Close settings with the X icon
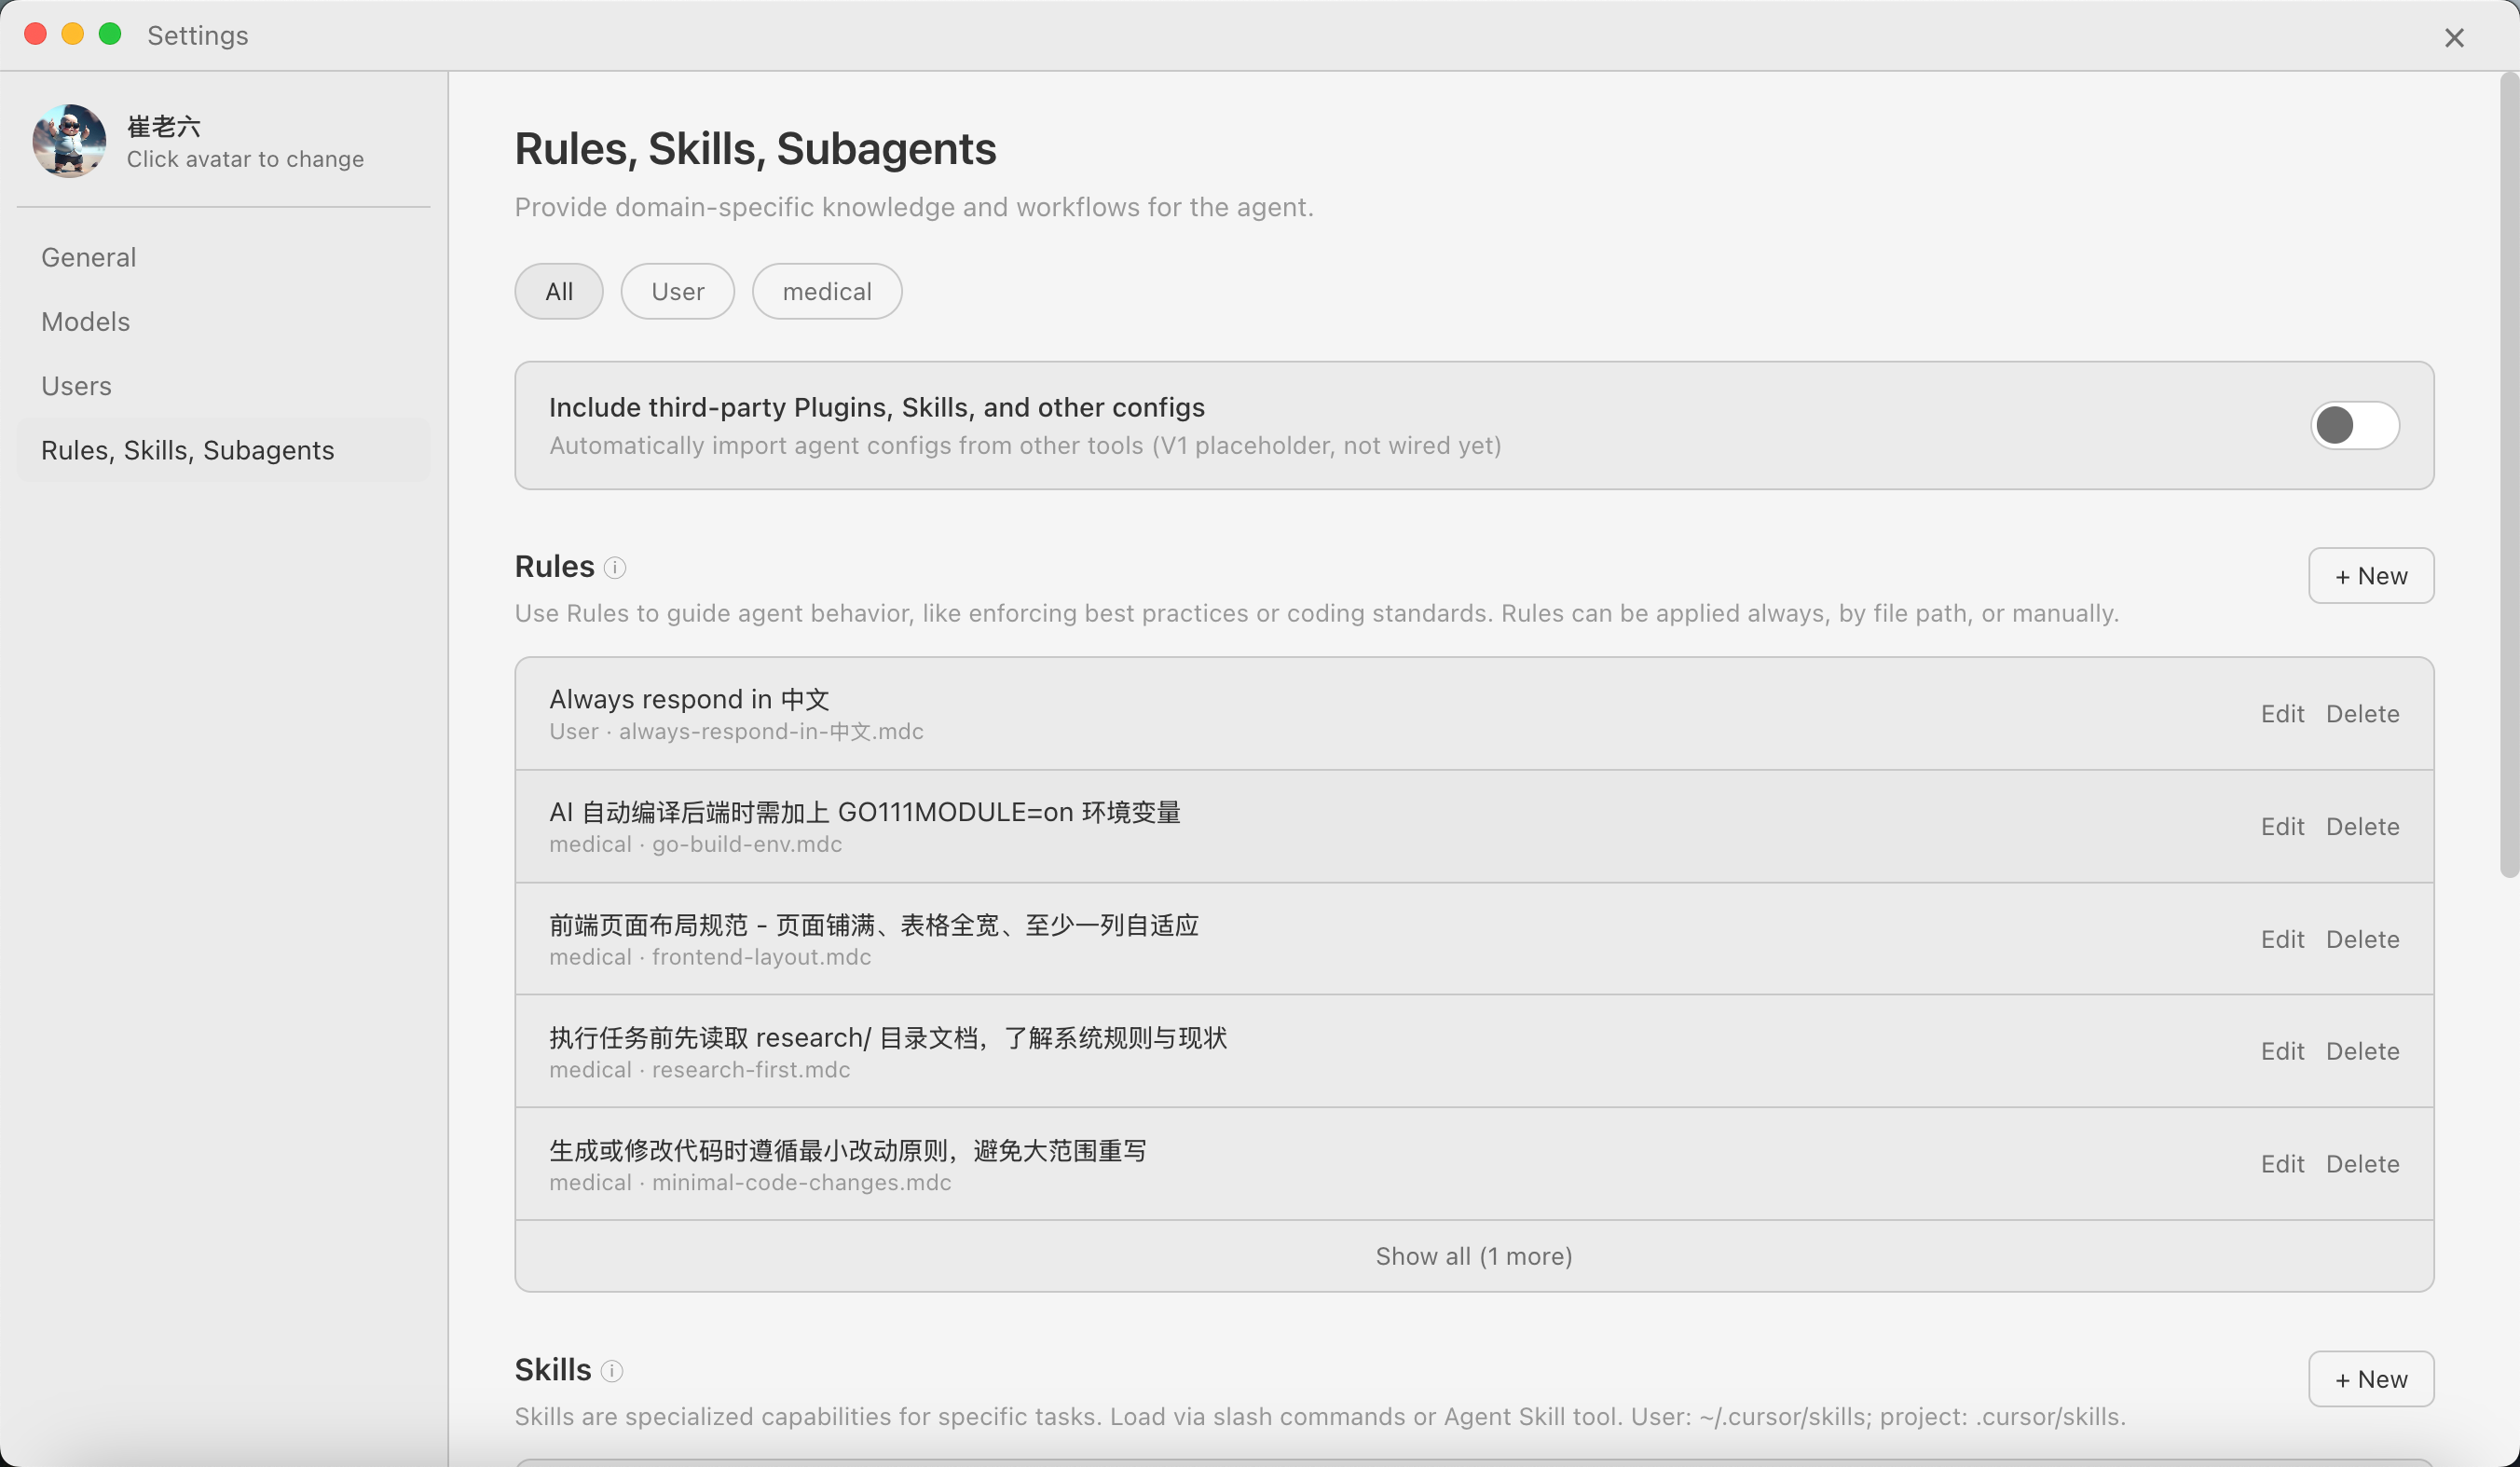The width and height of the screenshot is (2520, 1467). [x=2454, y=38]
